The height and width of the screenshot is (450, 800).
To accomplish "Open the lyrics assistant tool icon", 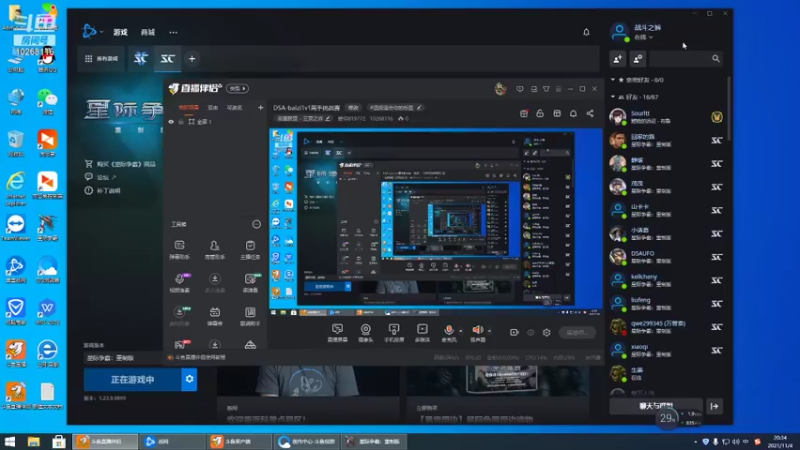I will coord(250,315).
